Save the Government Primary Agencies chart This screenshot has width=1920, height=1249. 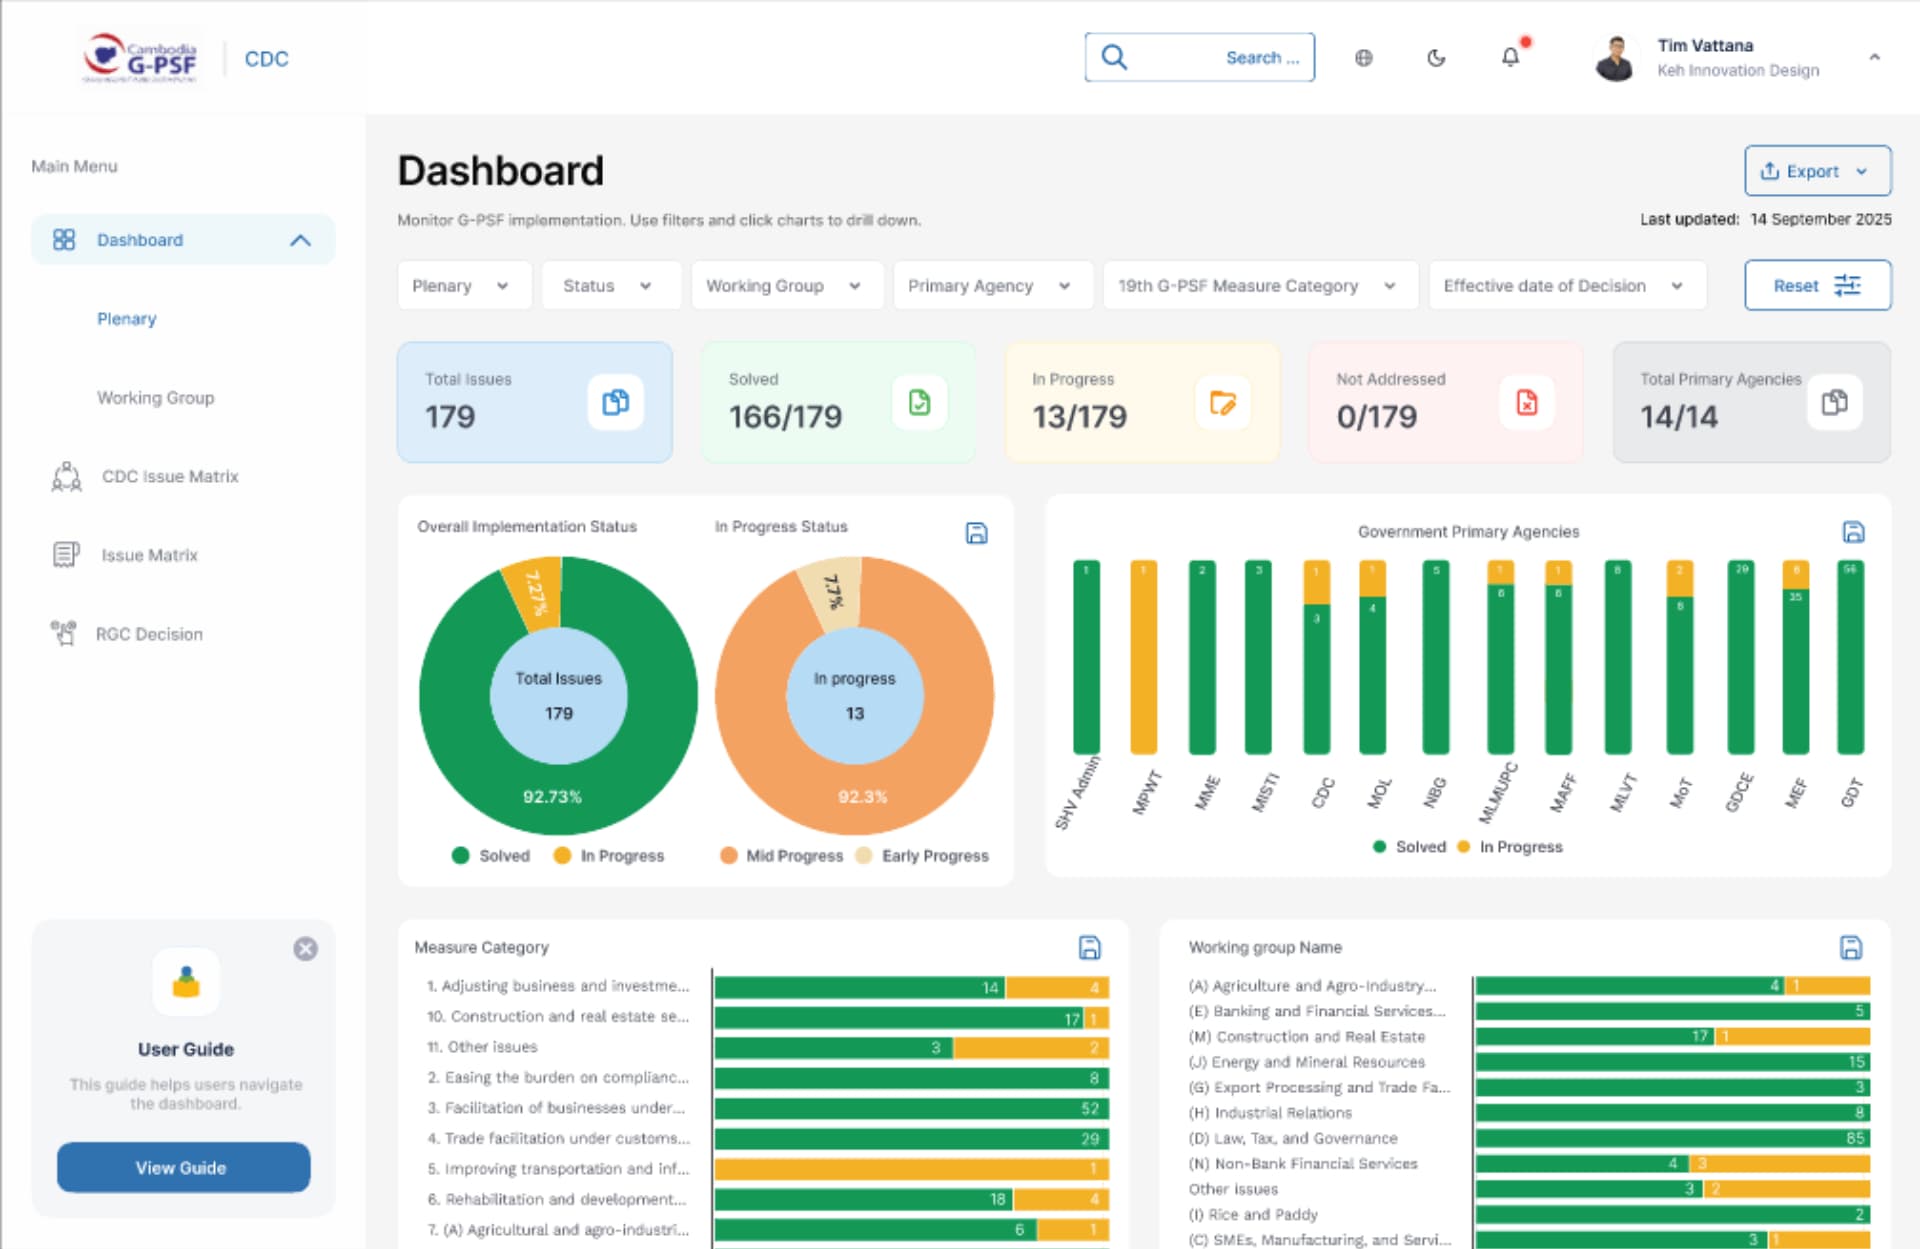click(x=1853, y=532)
